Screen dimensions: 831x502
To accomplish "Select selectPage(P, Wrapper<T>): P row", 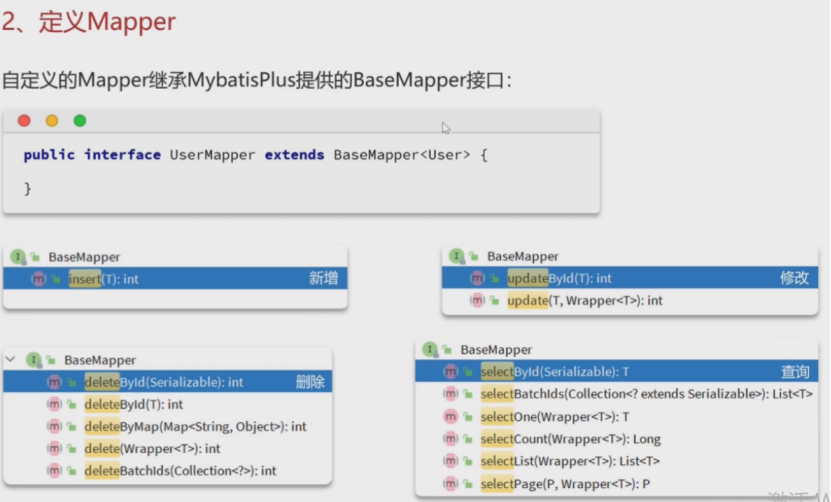I will (x=617, y=483).
